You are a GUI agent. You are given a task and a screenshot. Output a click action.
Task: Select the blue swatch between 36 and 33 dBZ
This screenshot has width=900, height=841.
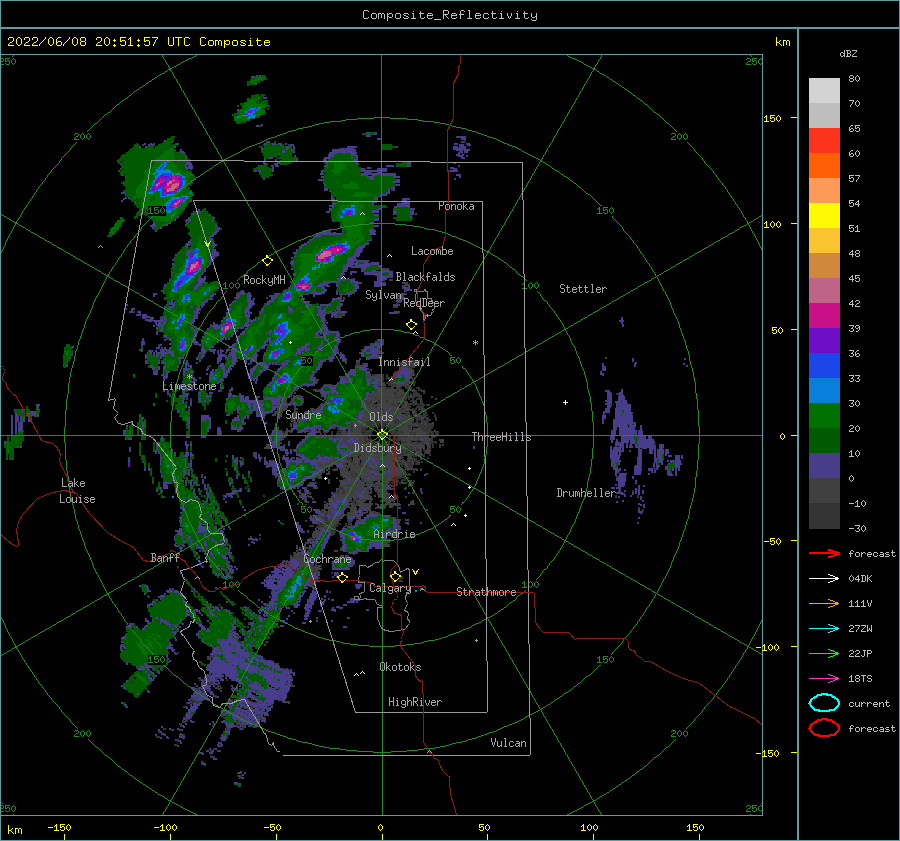pos(824,366)
